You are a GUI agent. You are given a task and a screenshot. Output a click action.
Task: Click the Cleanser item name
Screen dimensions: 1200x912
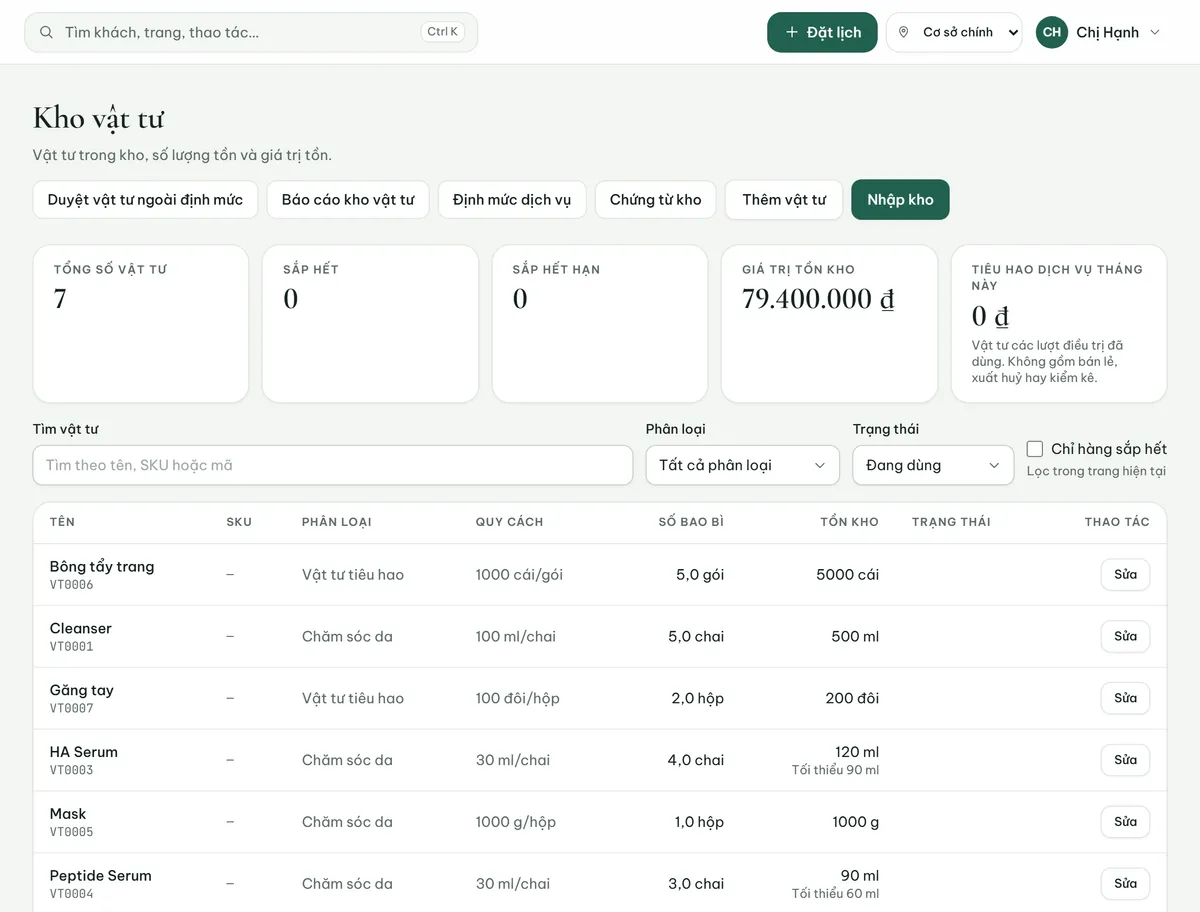point(81,628)
